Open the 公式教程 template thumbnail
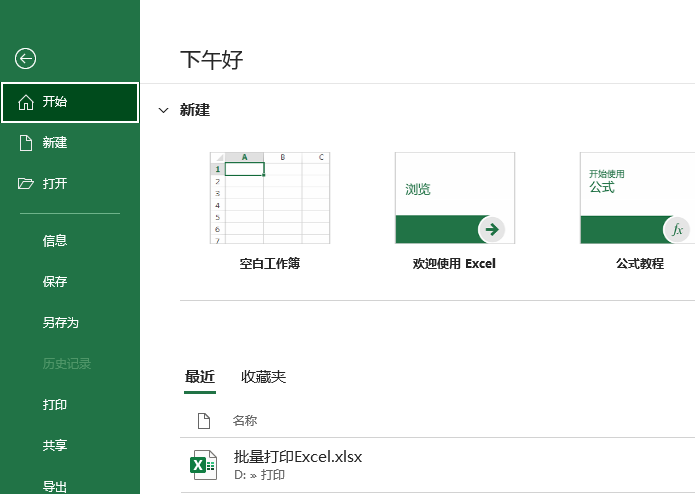This screenshot has width=695, height=494. click(x=638, y=198)
